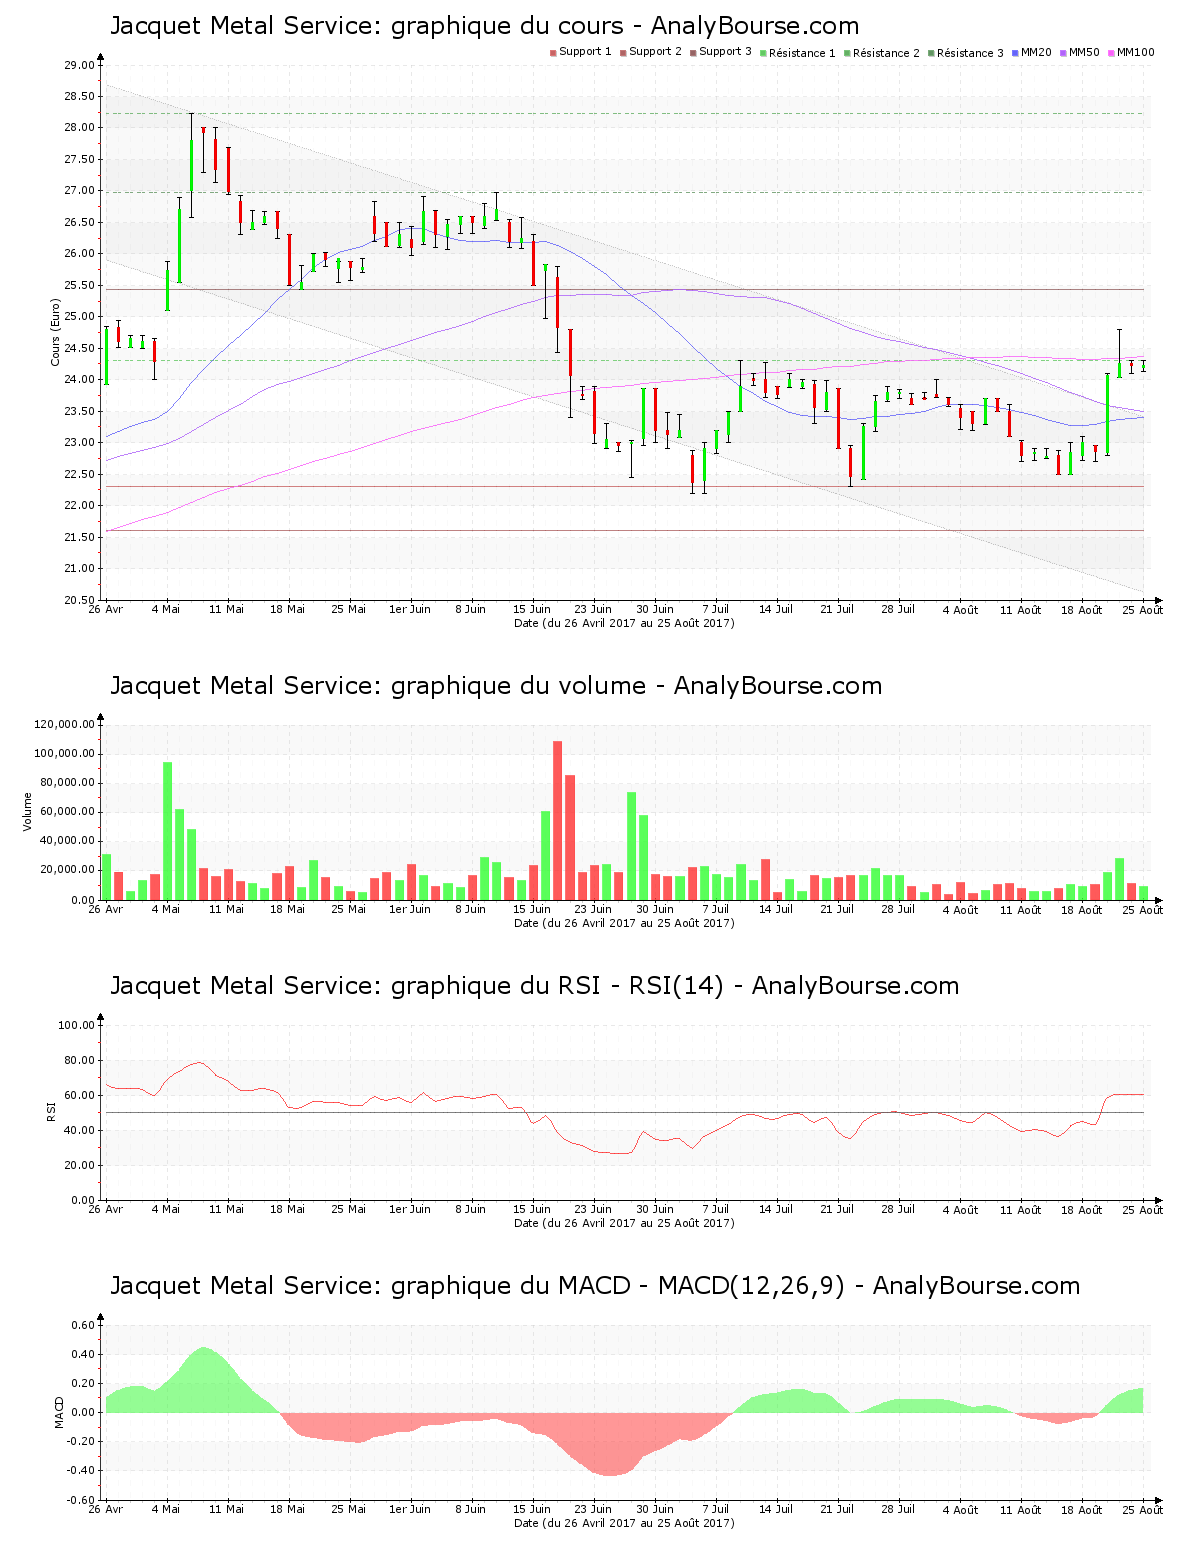The image size is (1200, 1550).
Task: Click the date range caption under the MACD chart
Action: [x=624, y=1523]
